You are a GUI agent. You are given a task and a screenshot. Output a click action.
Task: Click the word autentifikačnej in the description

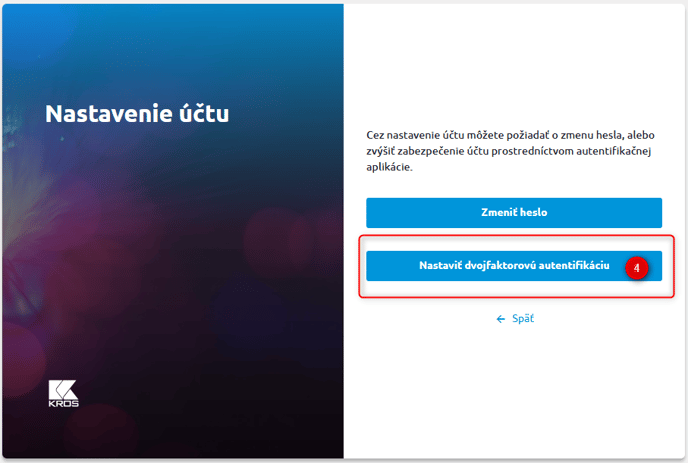click(x=613, y=151)
